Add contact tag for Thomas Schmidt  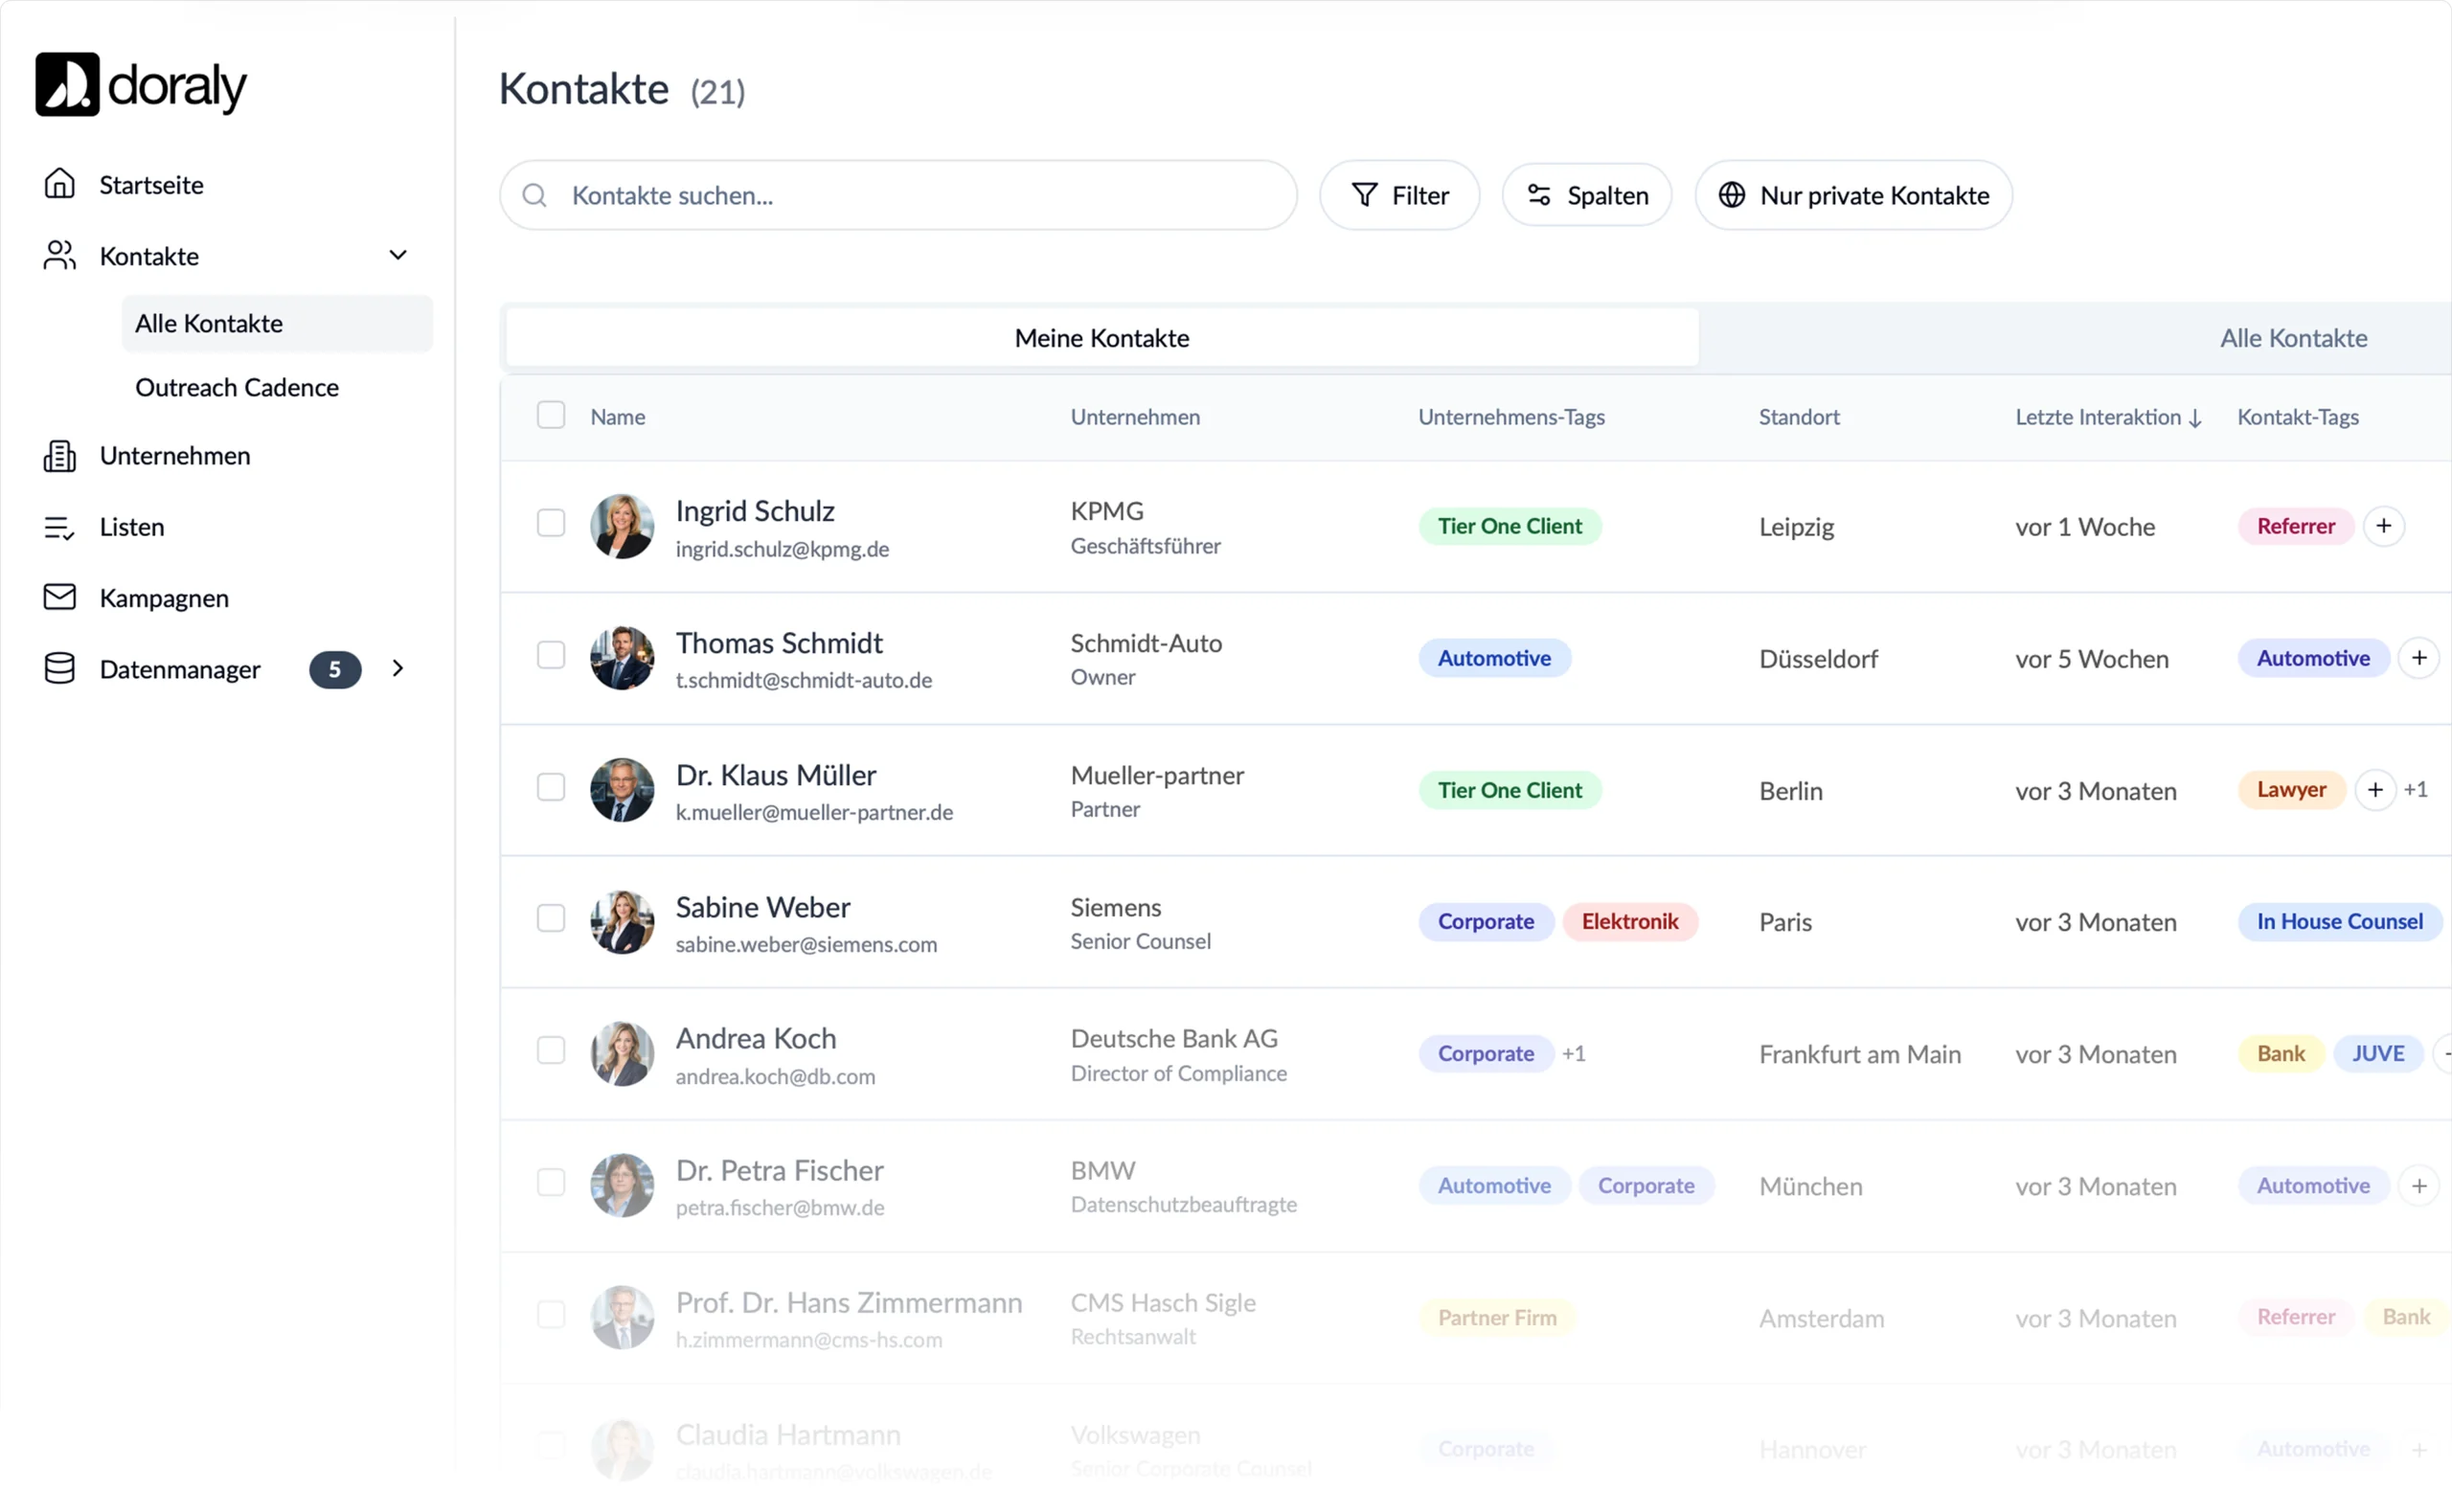2419,658
